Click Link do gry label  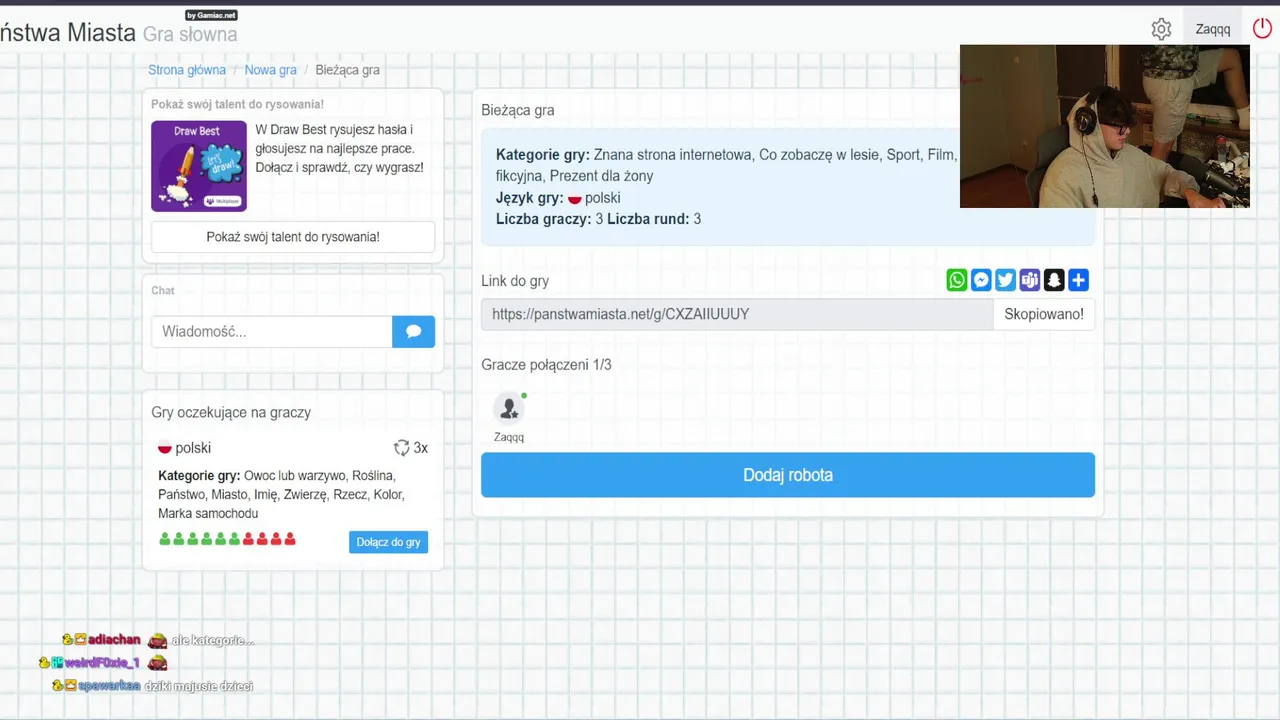515,281
